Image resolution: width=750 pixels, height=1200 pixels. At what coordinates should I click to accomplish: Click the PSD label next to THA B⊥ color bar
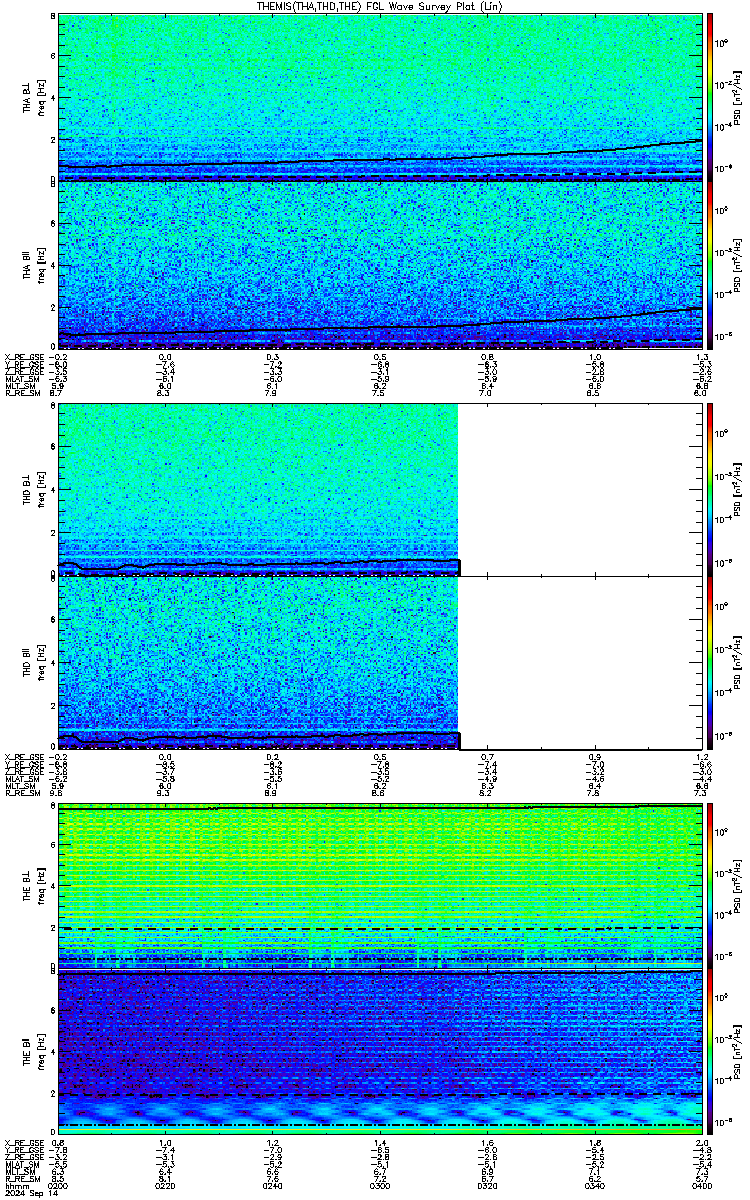[738, 97]
